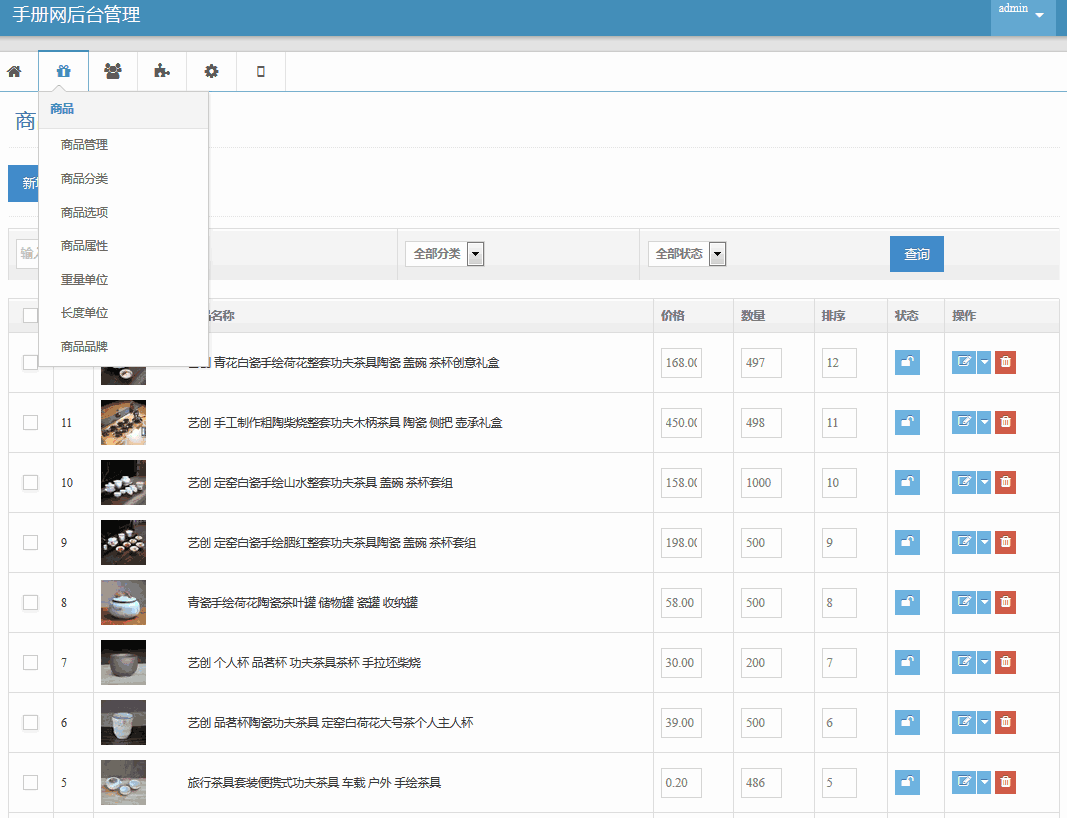Open the users group icon menu

pyautogui.click(x=113, y=71)
